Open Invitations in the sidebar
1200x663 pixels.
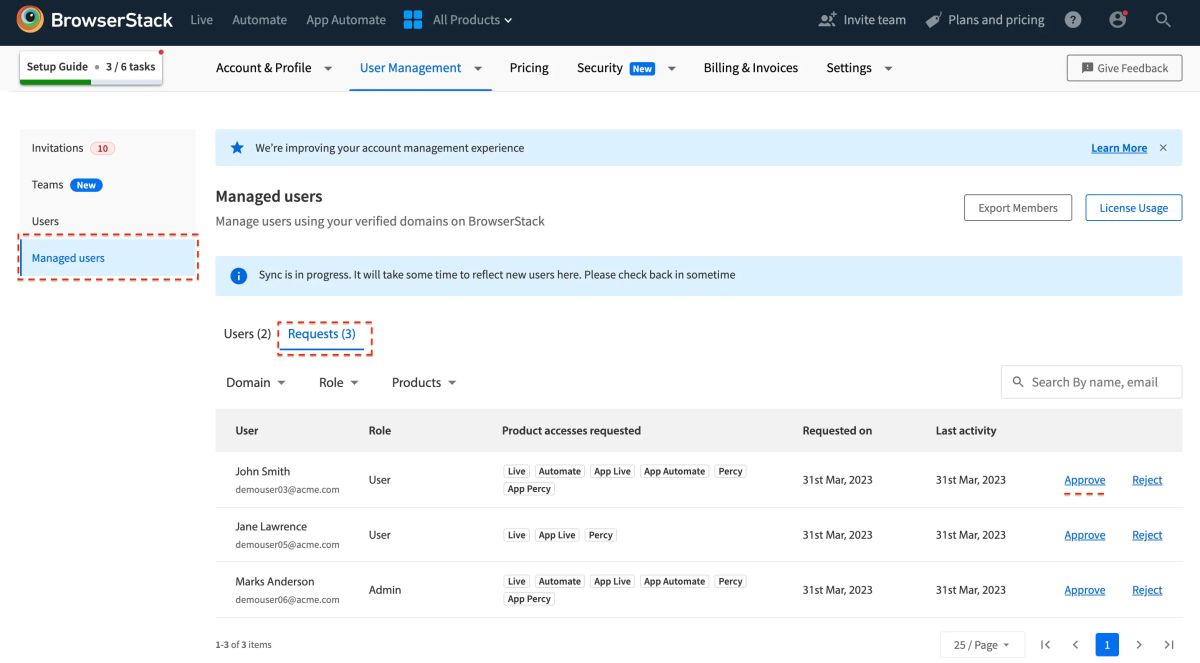coord(108,148)
